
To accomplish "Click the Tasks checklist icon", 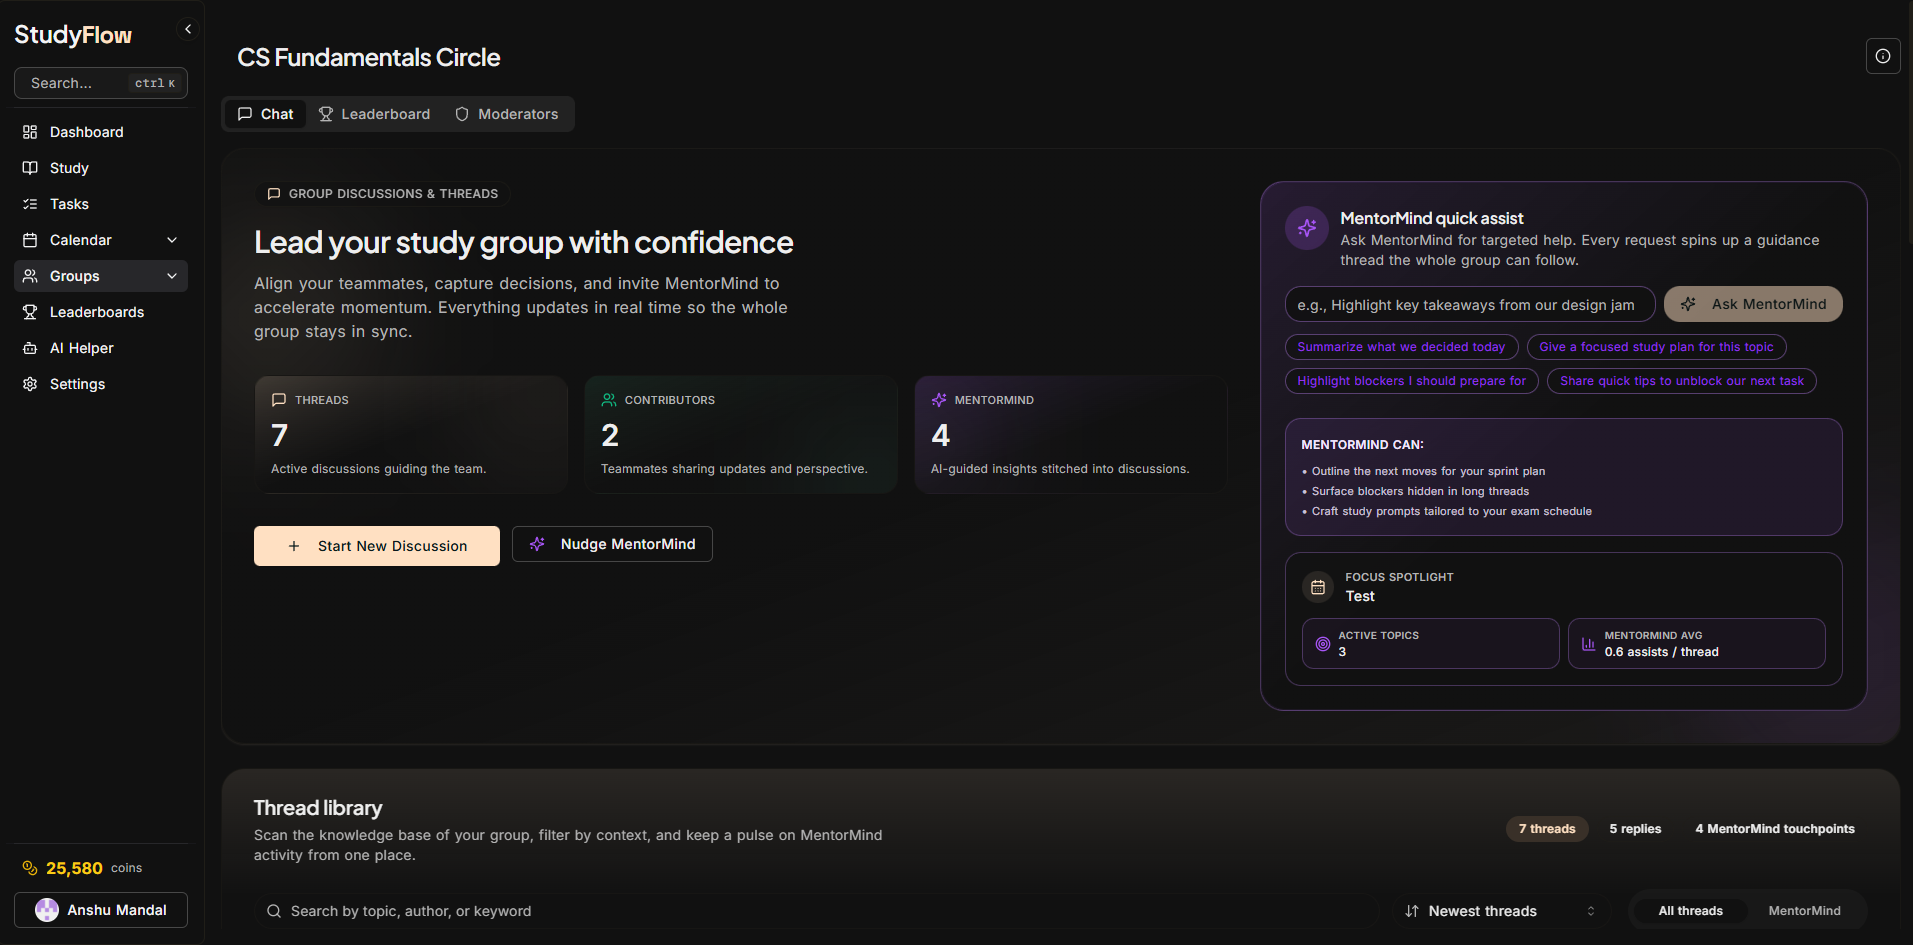I will coord(30,203).
